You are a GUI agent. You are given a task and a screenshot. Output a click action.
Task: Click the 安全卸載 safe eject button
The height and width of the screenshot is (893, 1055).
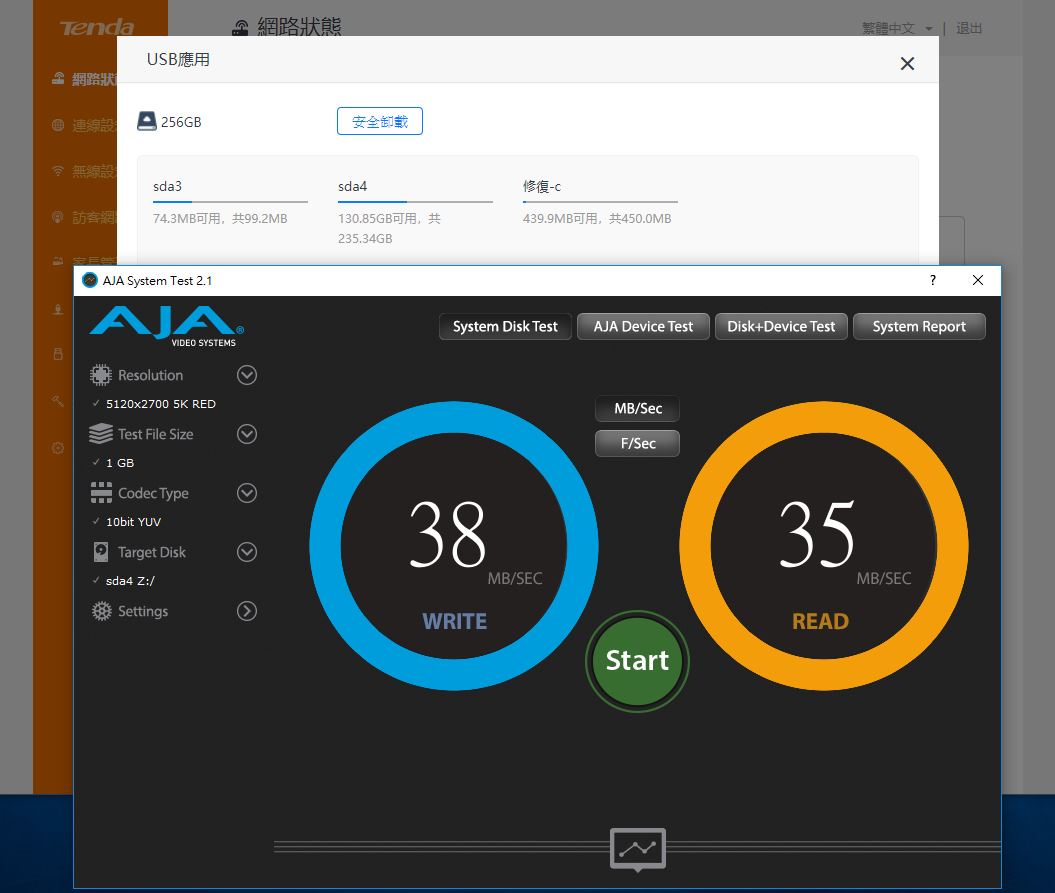(379, 121)
